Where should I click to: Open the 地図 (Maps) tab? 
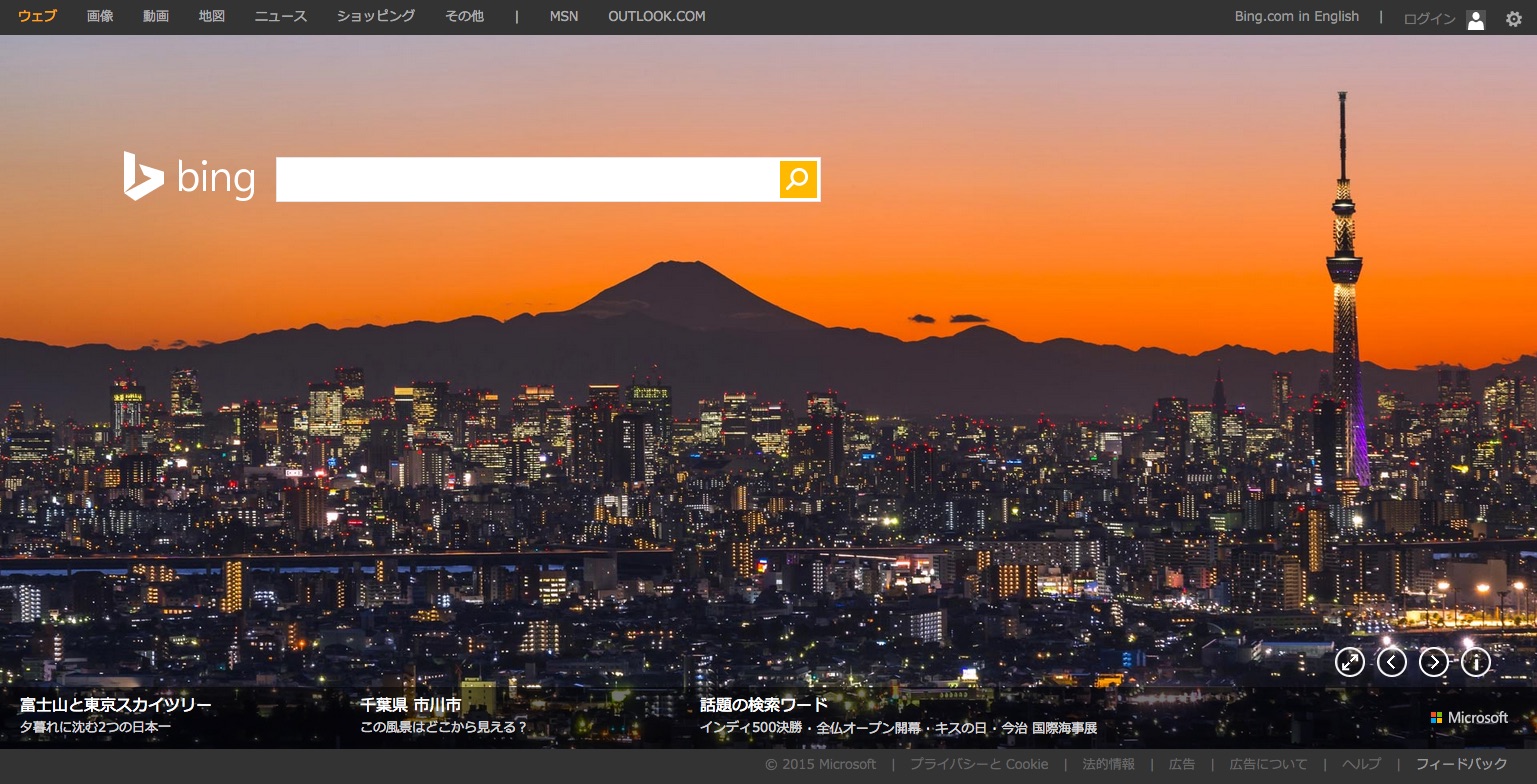click(212, 17)
